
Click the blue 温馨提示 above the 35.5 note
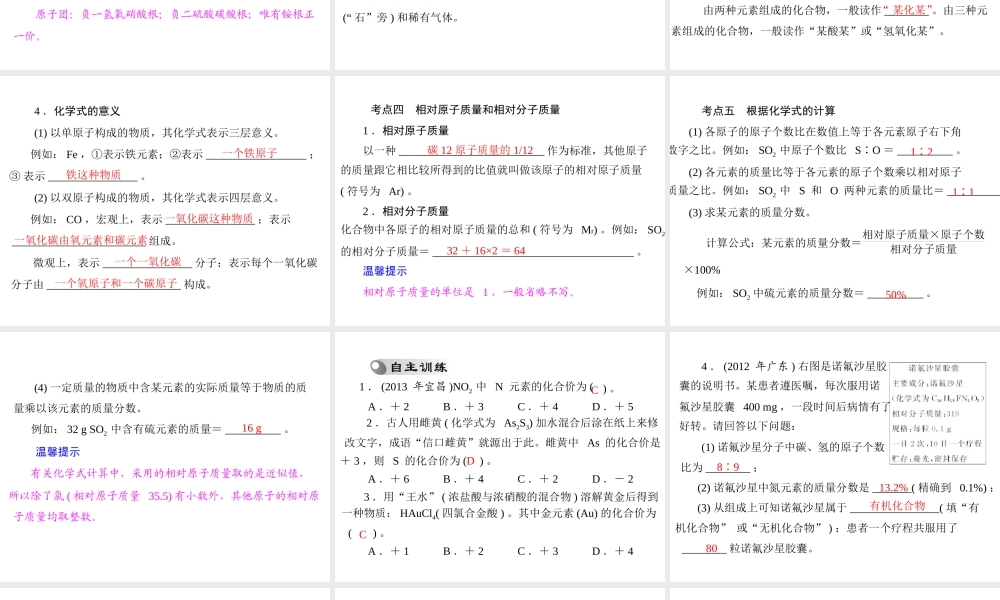pyautogui.click(x=57, y=452)
